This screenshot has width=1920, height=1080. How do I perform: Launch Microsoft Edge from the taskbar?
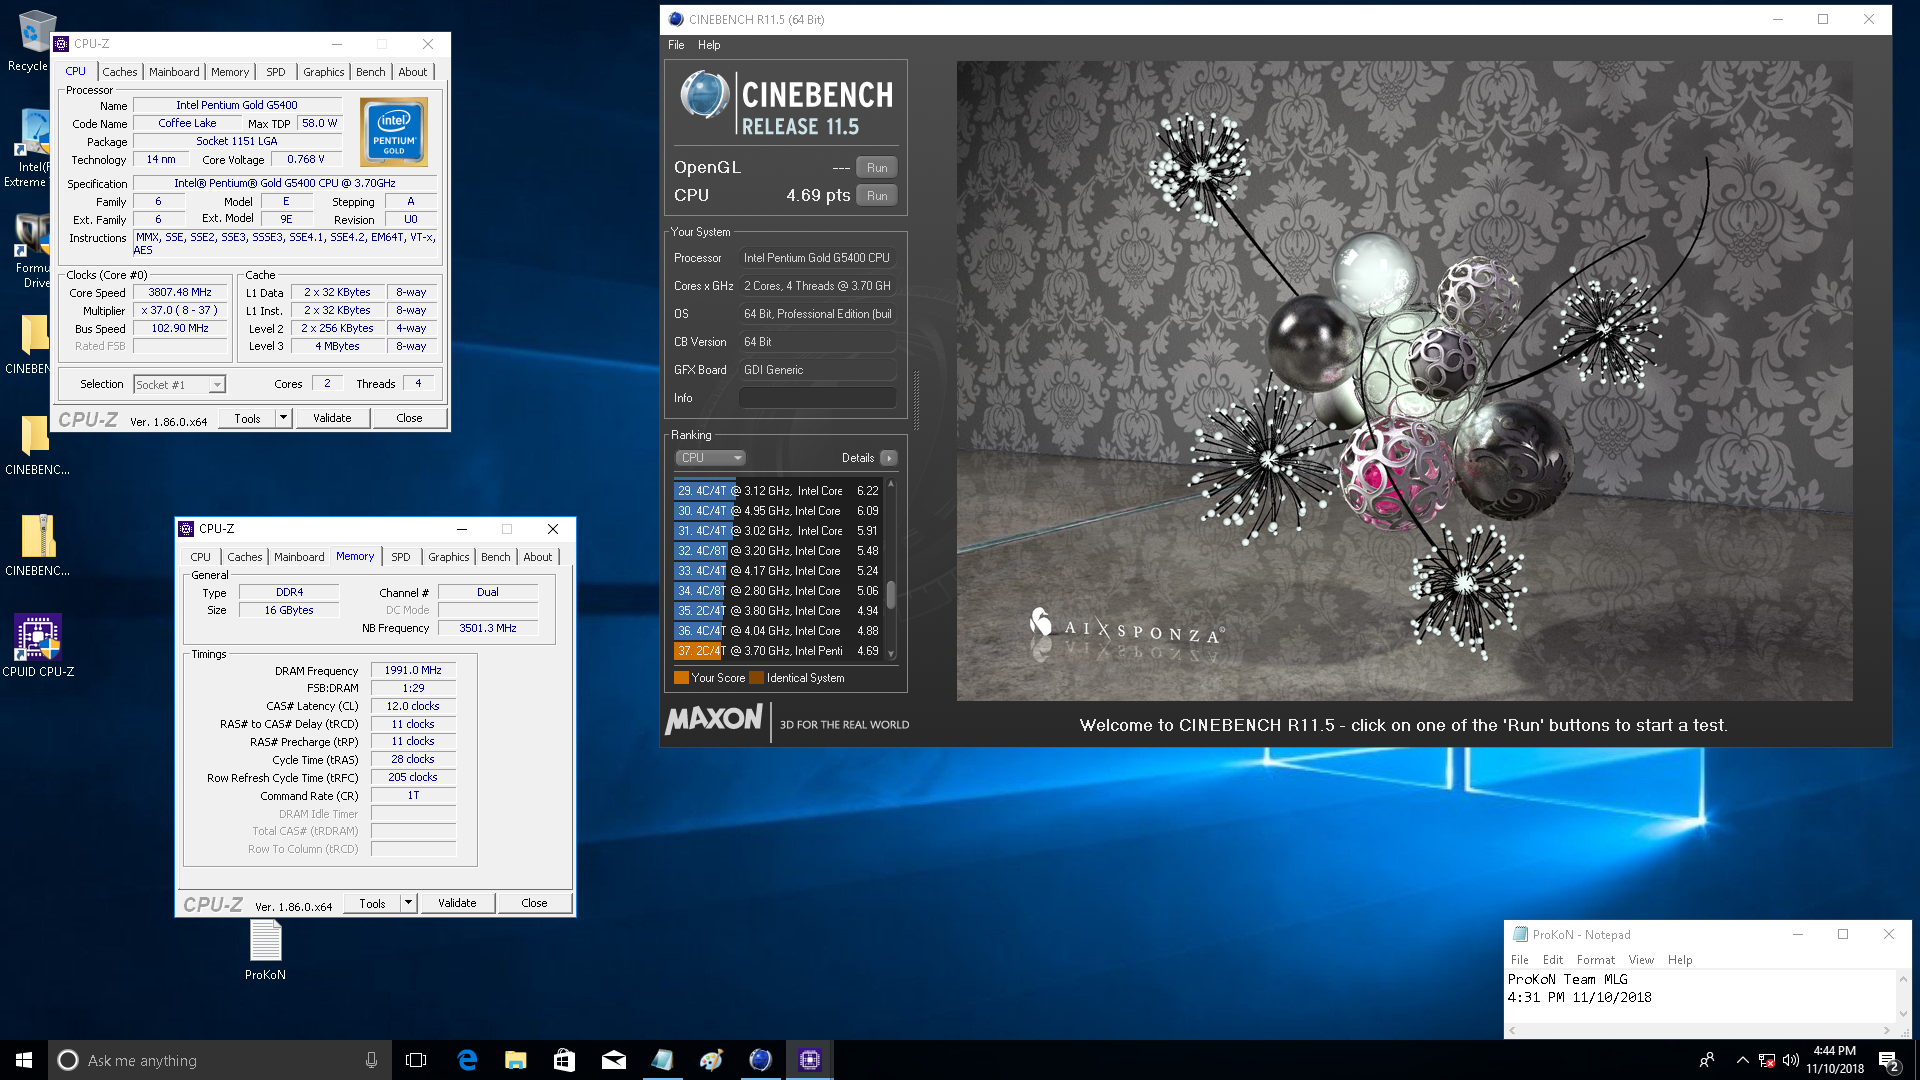click(x=467, y=1060)
